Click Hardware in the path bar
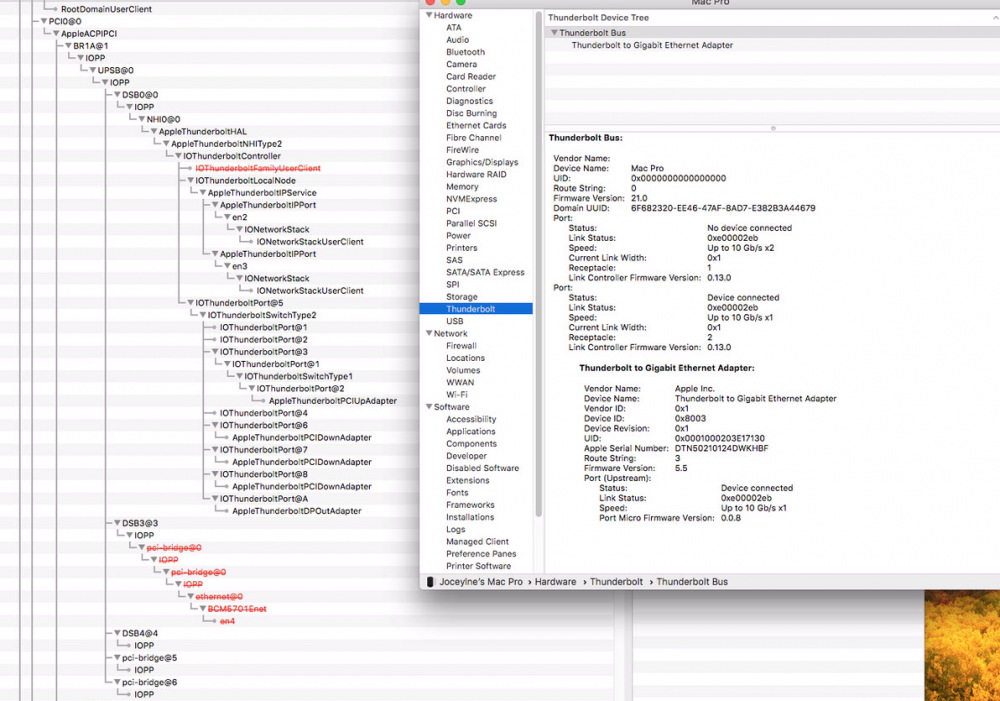The height and width of the screenshot is (701, 1000). [x=555, y=582]
